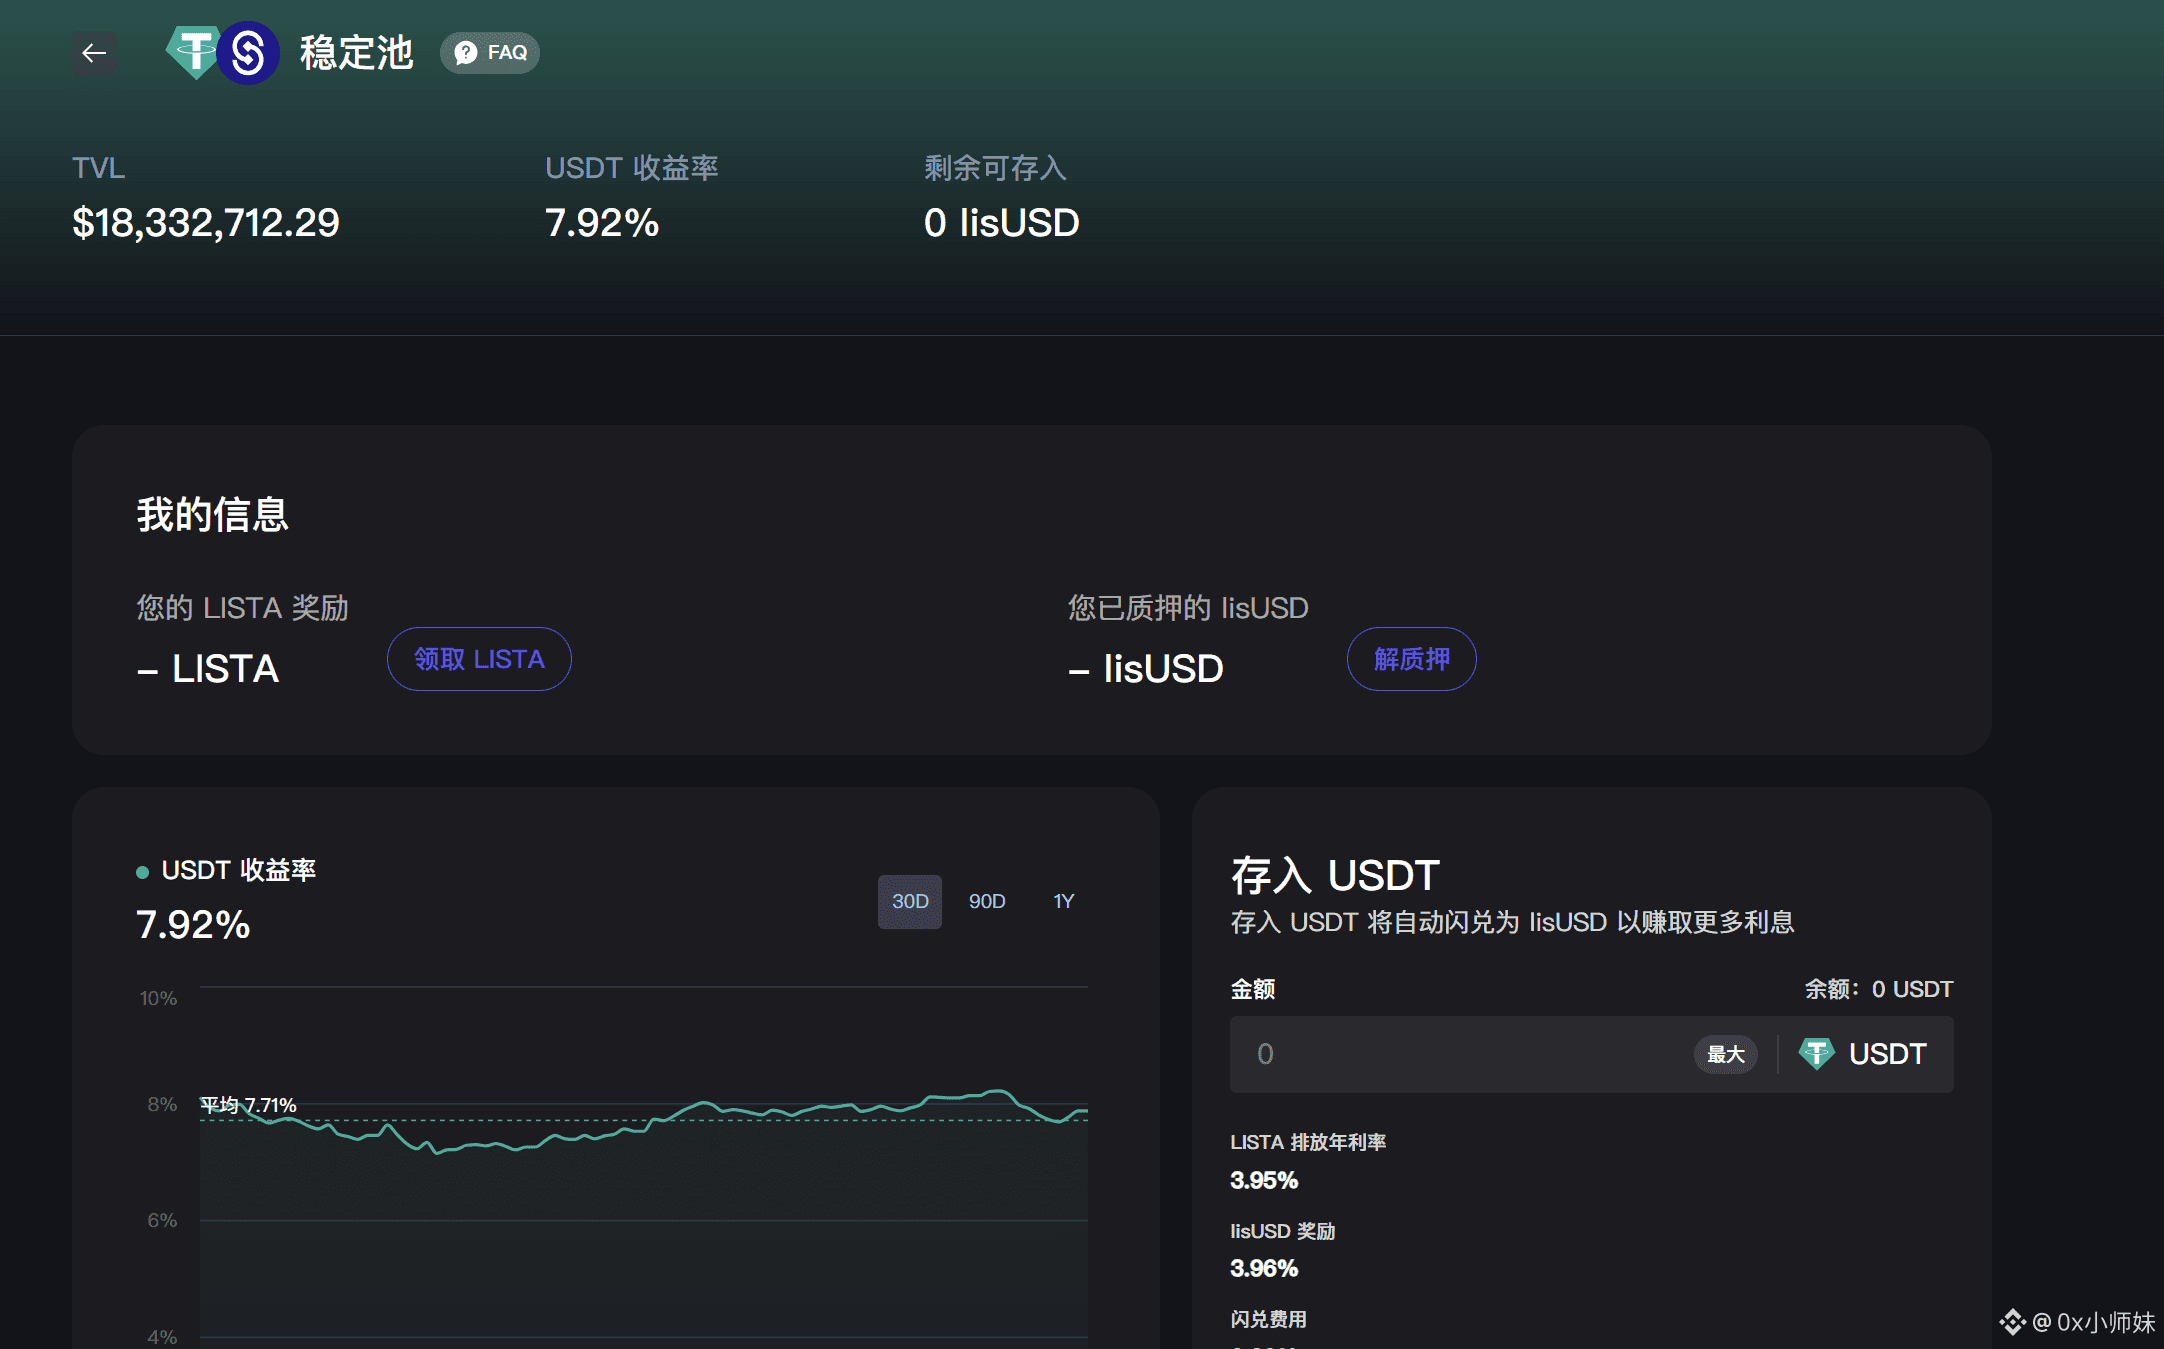The image size is (2164, 1349).
Task: Click the 平均 7.71% average line label
Action: [248, 1105]
